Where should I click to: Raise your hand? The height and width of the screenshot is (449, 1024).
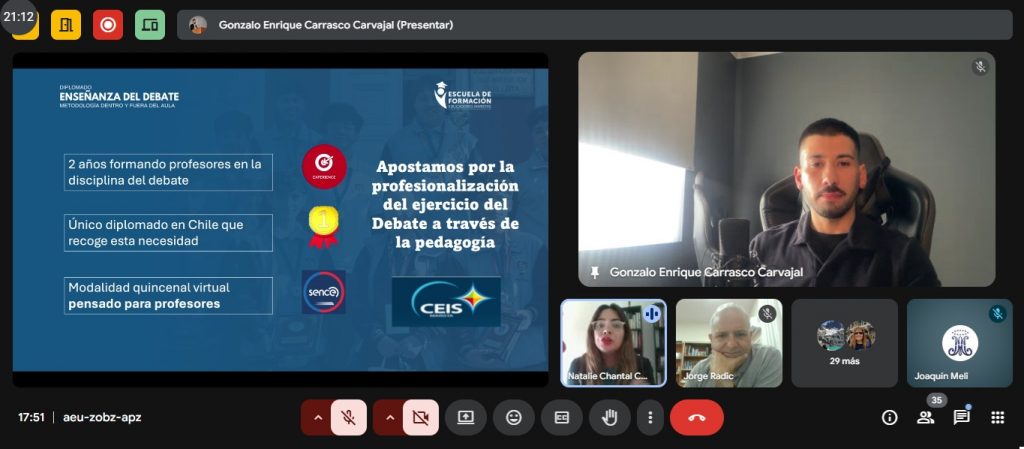pos(609,417)
